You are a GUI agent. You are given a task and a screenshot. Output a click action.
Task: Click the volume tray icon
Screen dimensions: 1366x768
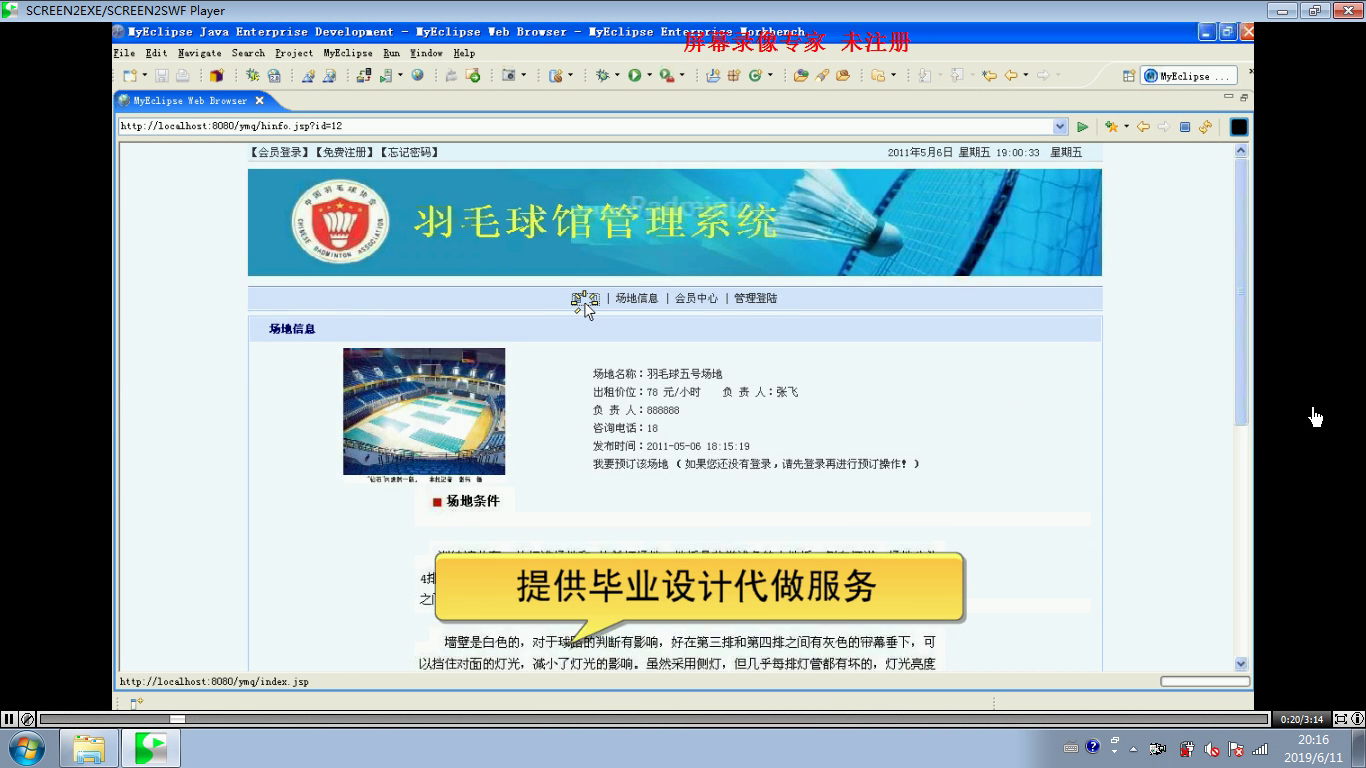tap(1212, 749)
